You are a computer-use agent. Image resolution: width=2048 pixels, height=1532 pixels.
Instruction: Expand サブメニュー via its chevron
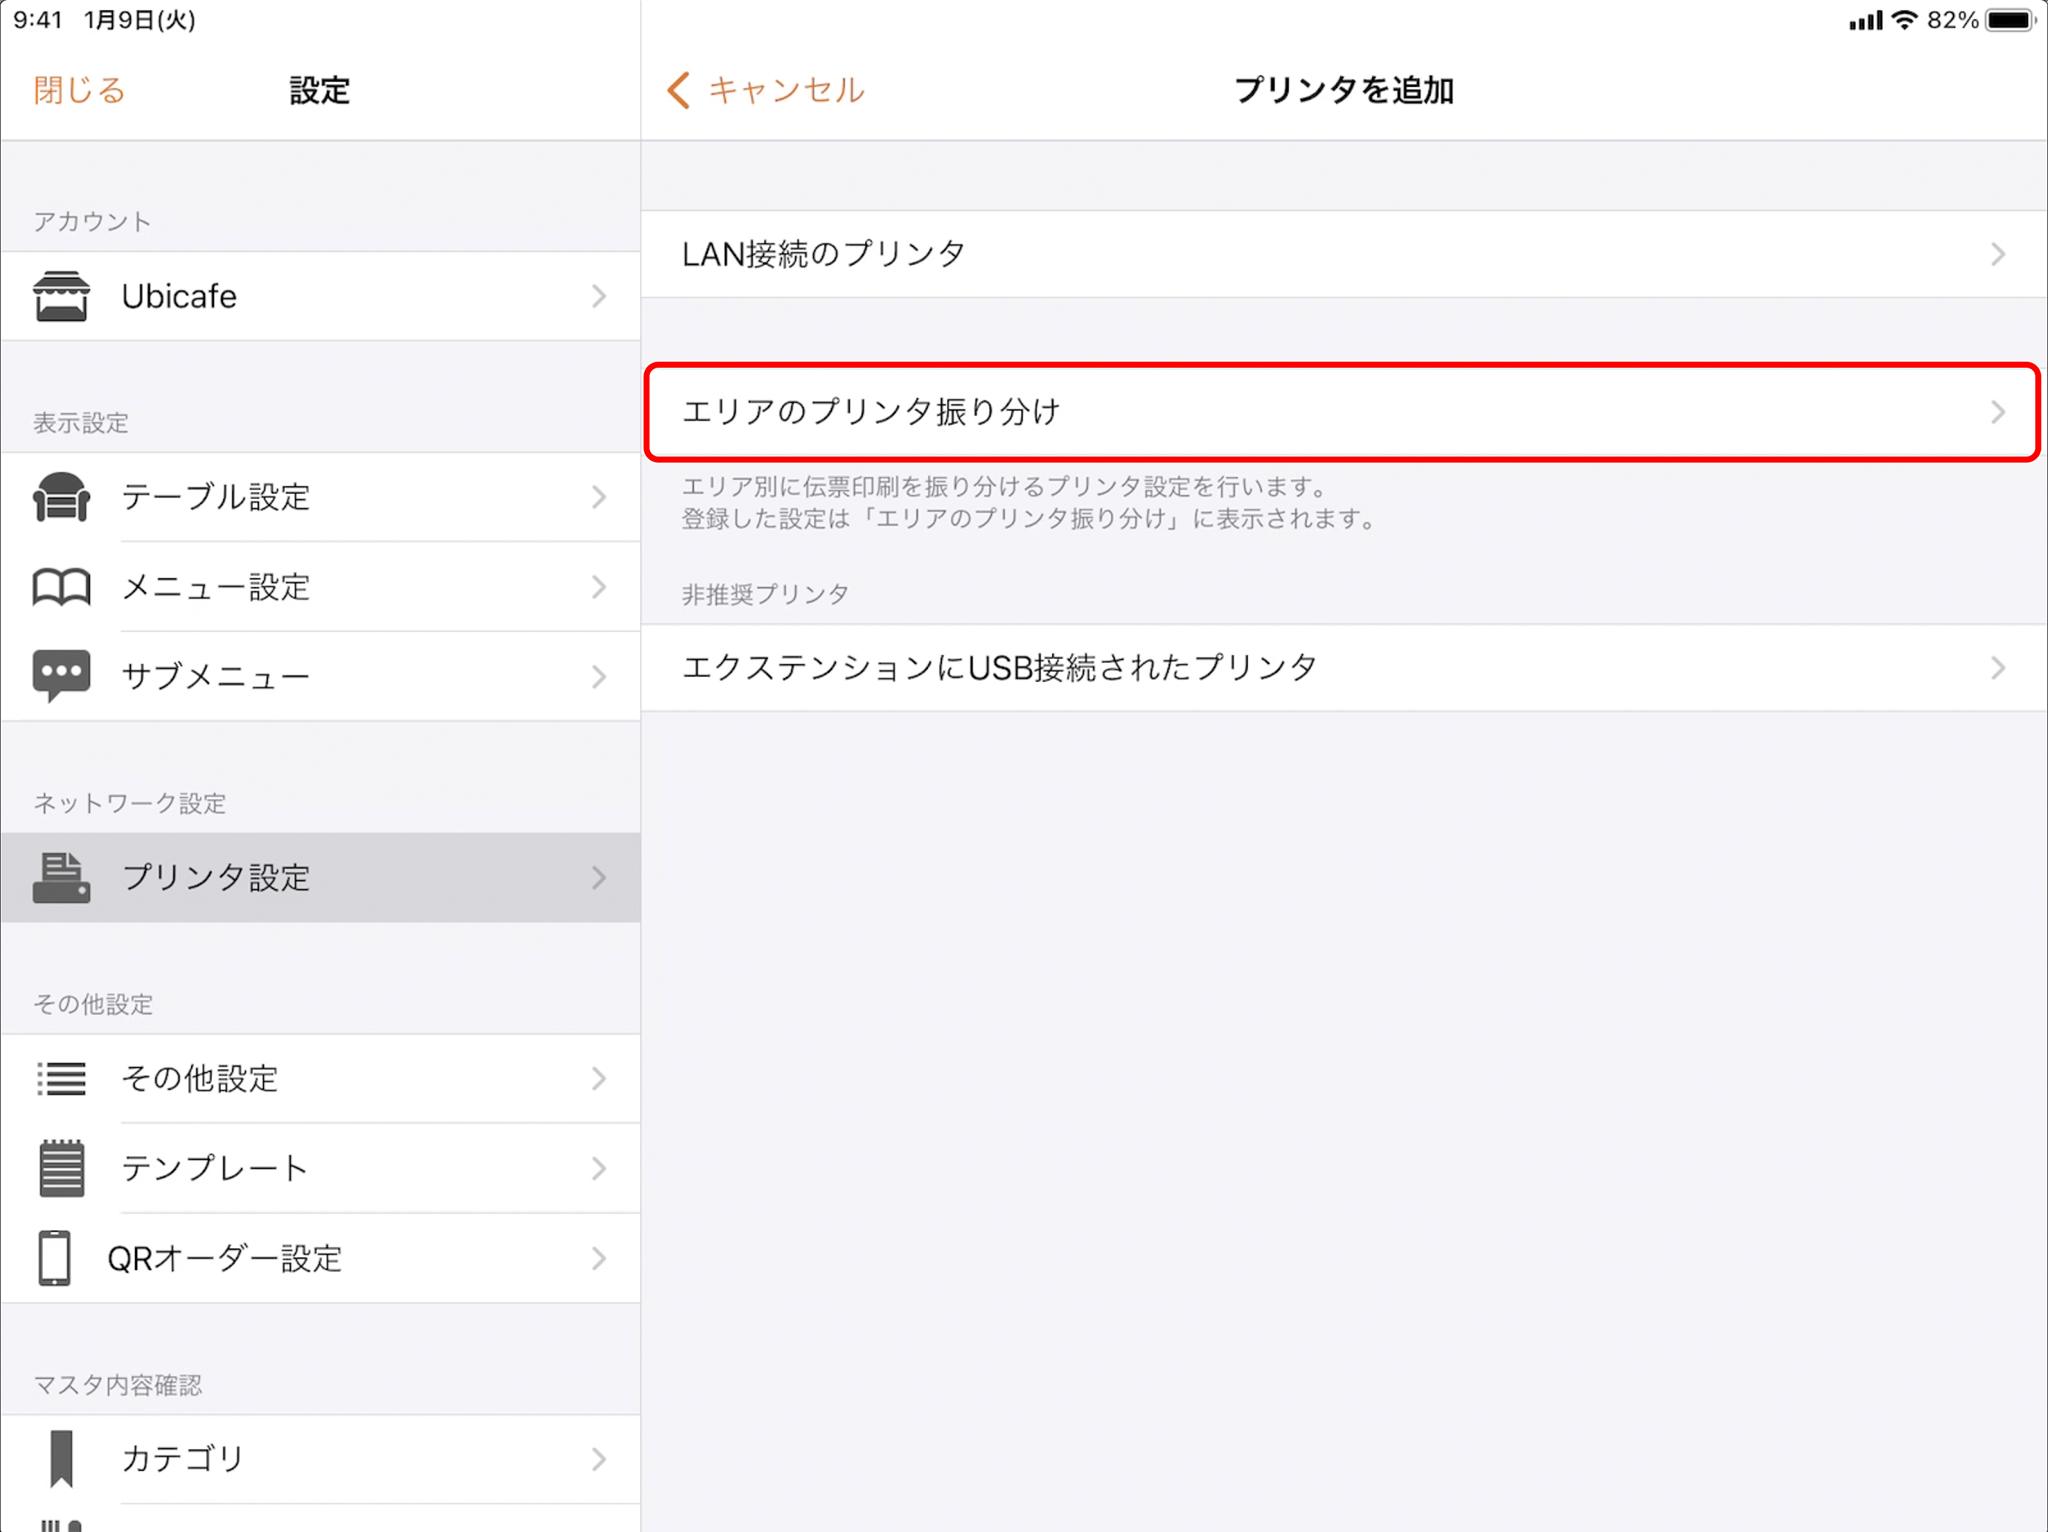pos(599,677)
